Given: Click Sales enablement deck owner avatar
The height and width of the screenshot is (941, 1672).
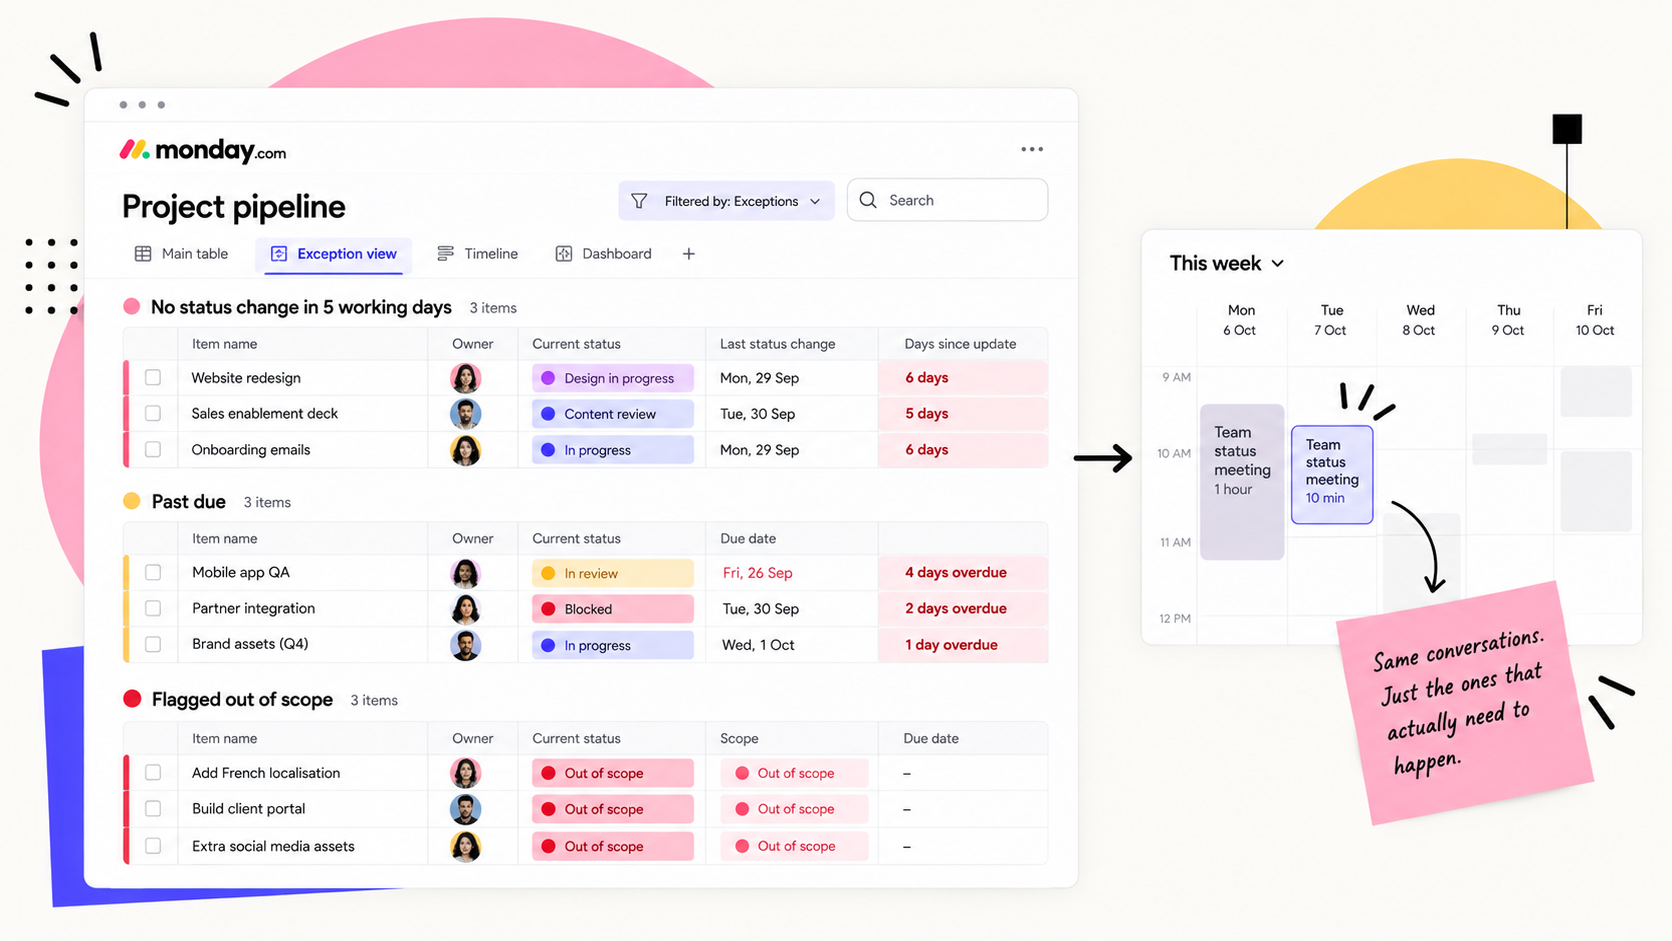Looking at the screenshot, I should (x=465, y=414).
